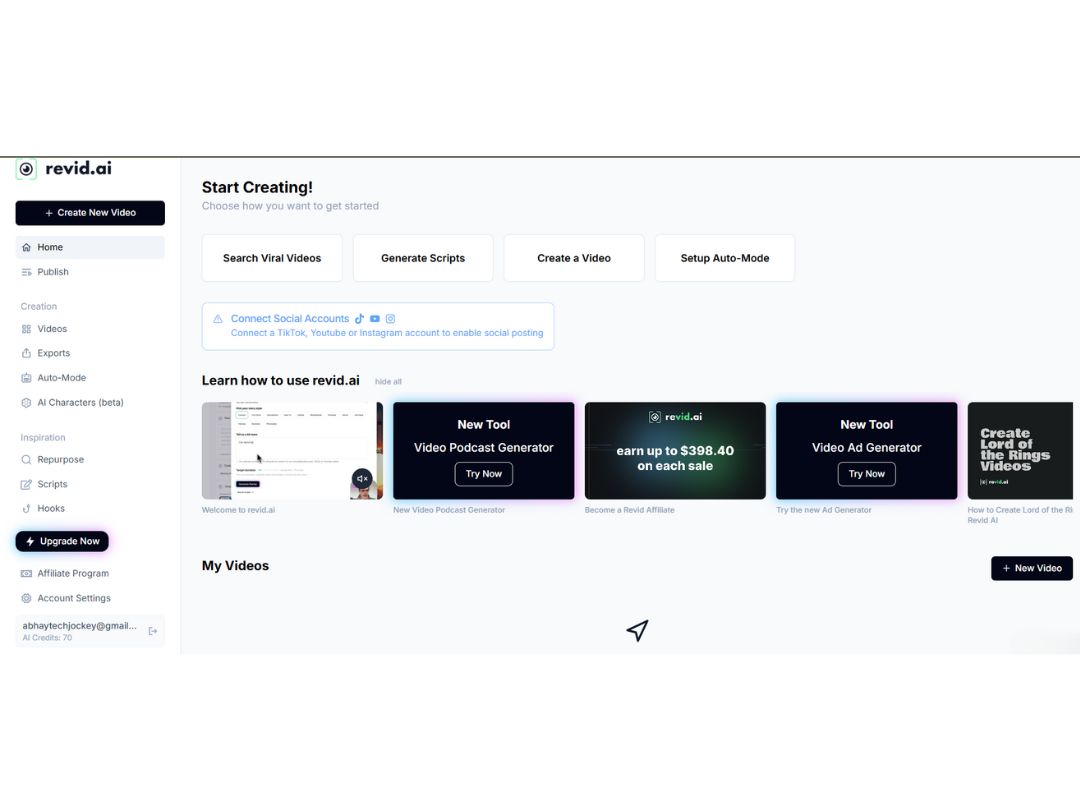
Task: Click the Create New Video button
Action: coord(90,213)
